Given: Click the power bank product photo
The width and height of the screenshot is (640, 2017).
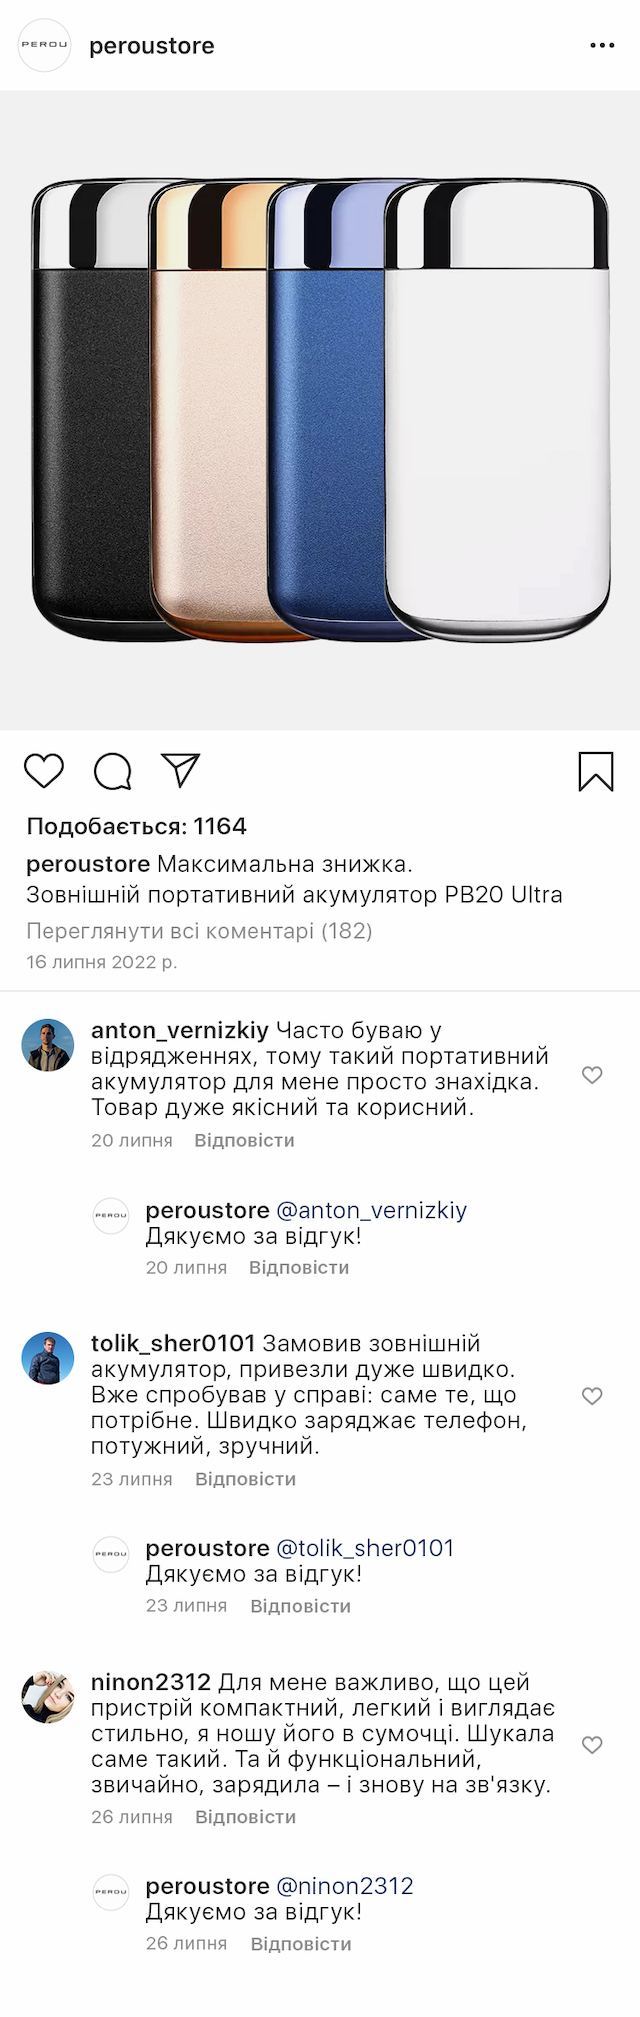Looking at the screenshot, I should pyautogui.click(x=320, y=410).
